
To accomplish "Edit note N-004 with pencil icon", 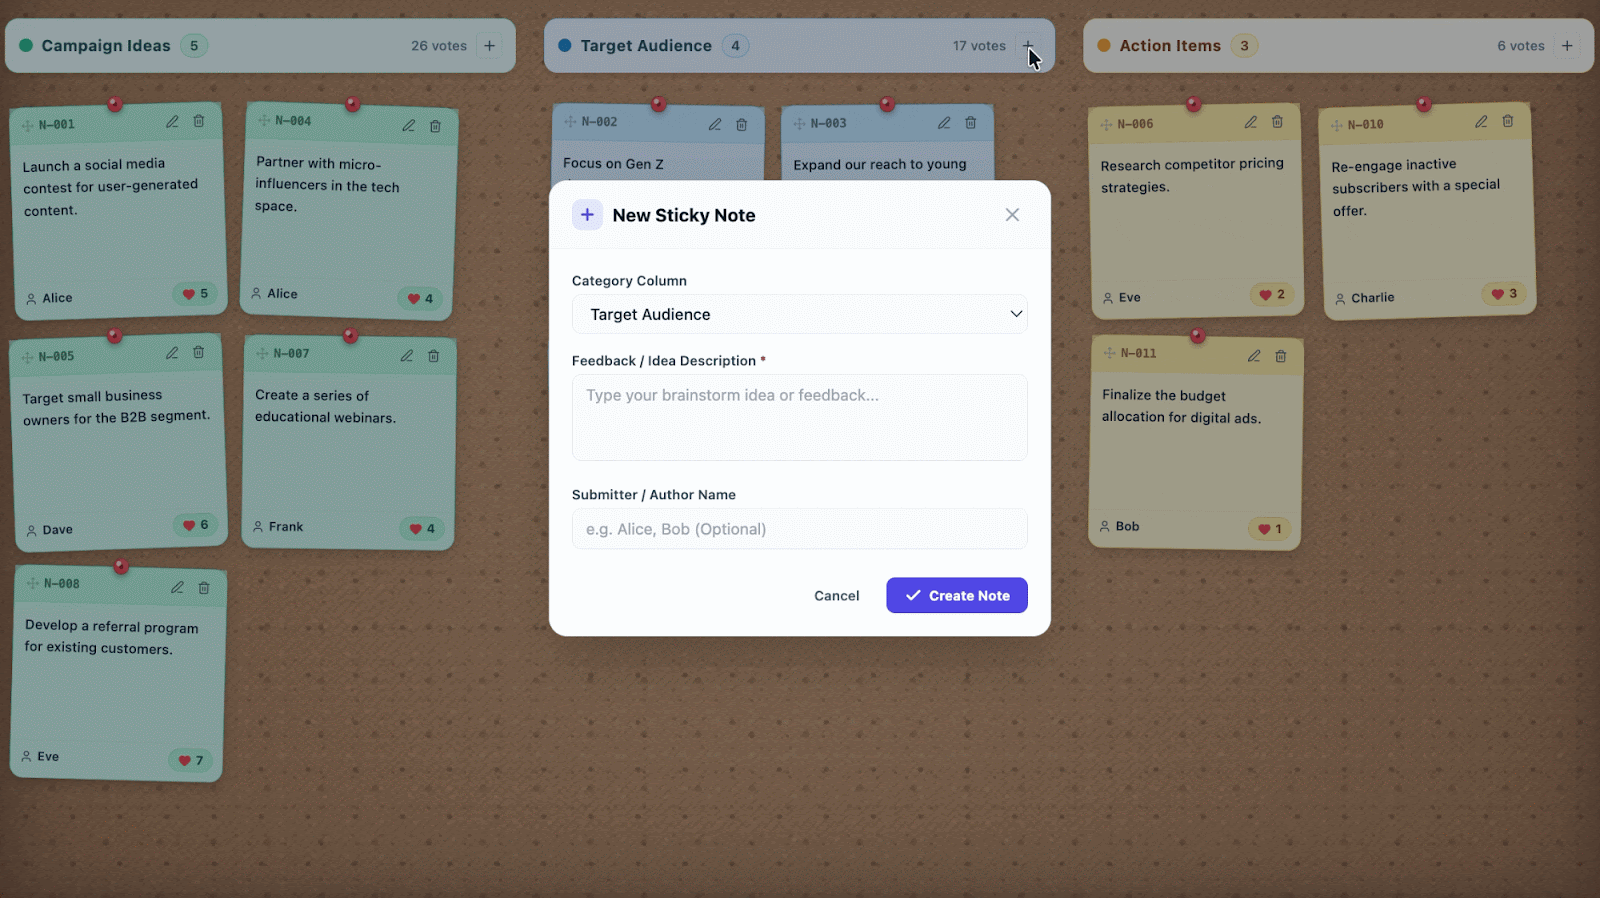I will coord(408,126).
